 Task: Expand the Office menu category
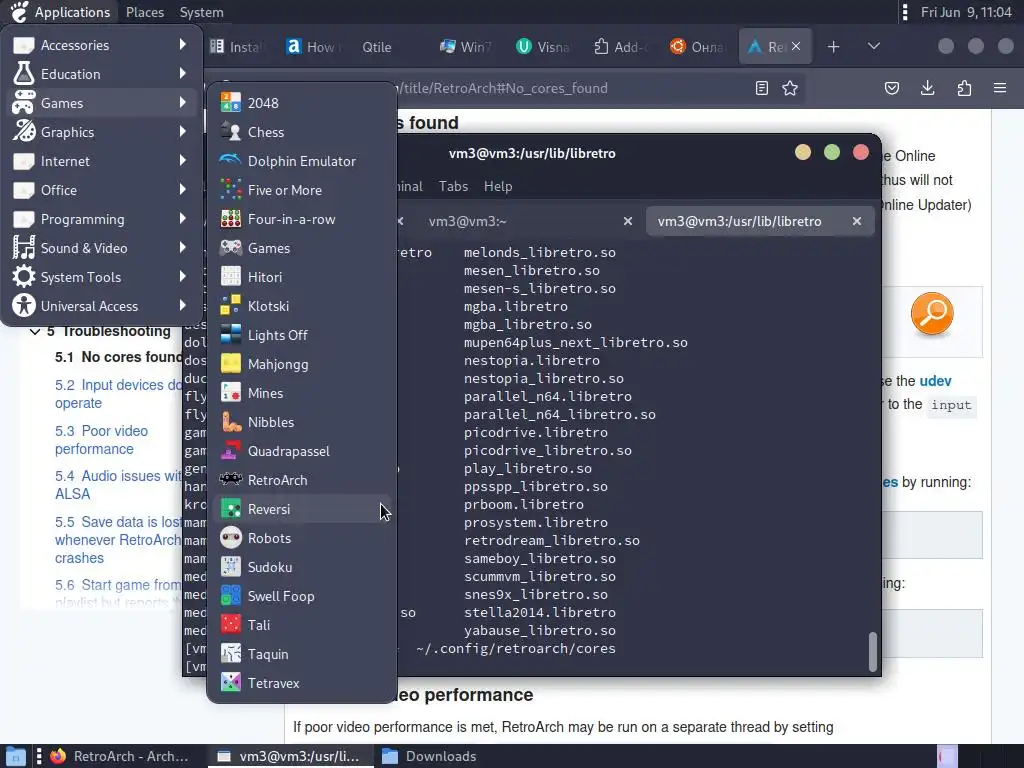(101, 190)
